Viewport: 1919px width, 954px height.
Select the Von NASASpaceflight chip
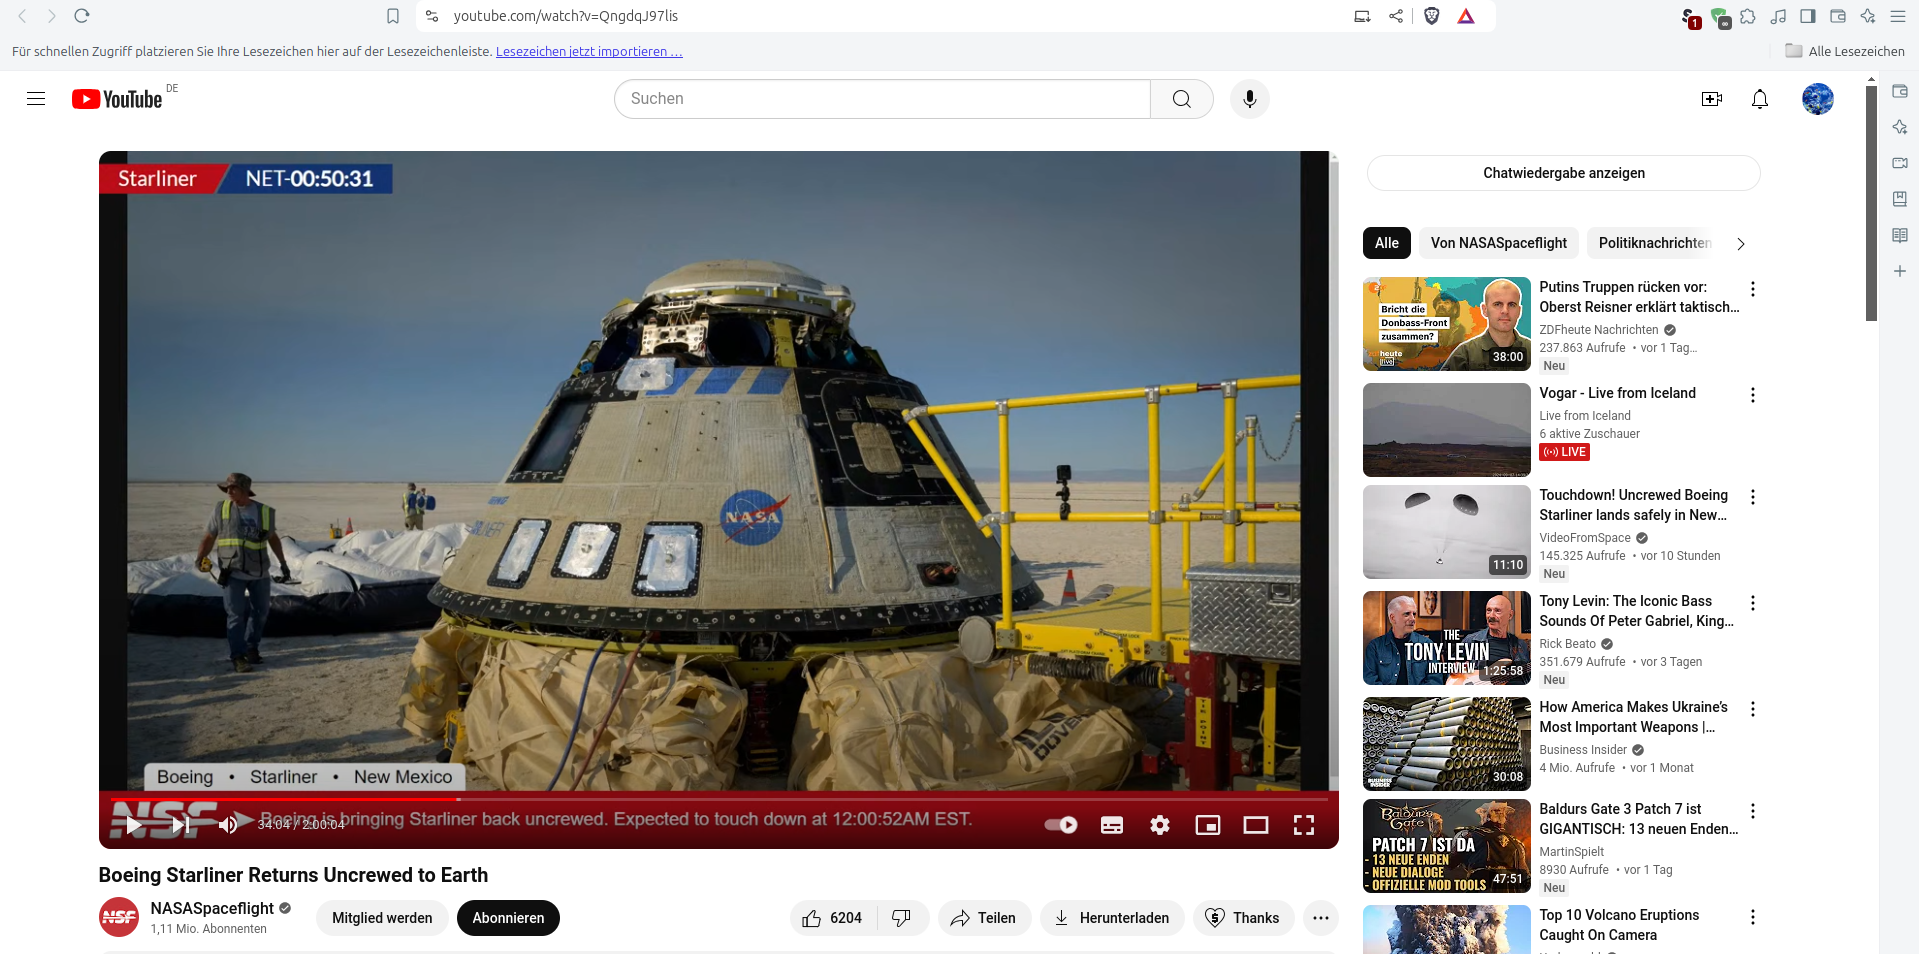coord(1499,243)
